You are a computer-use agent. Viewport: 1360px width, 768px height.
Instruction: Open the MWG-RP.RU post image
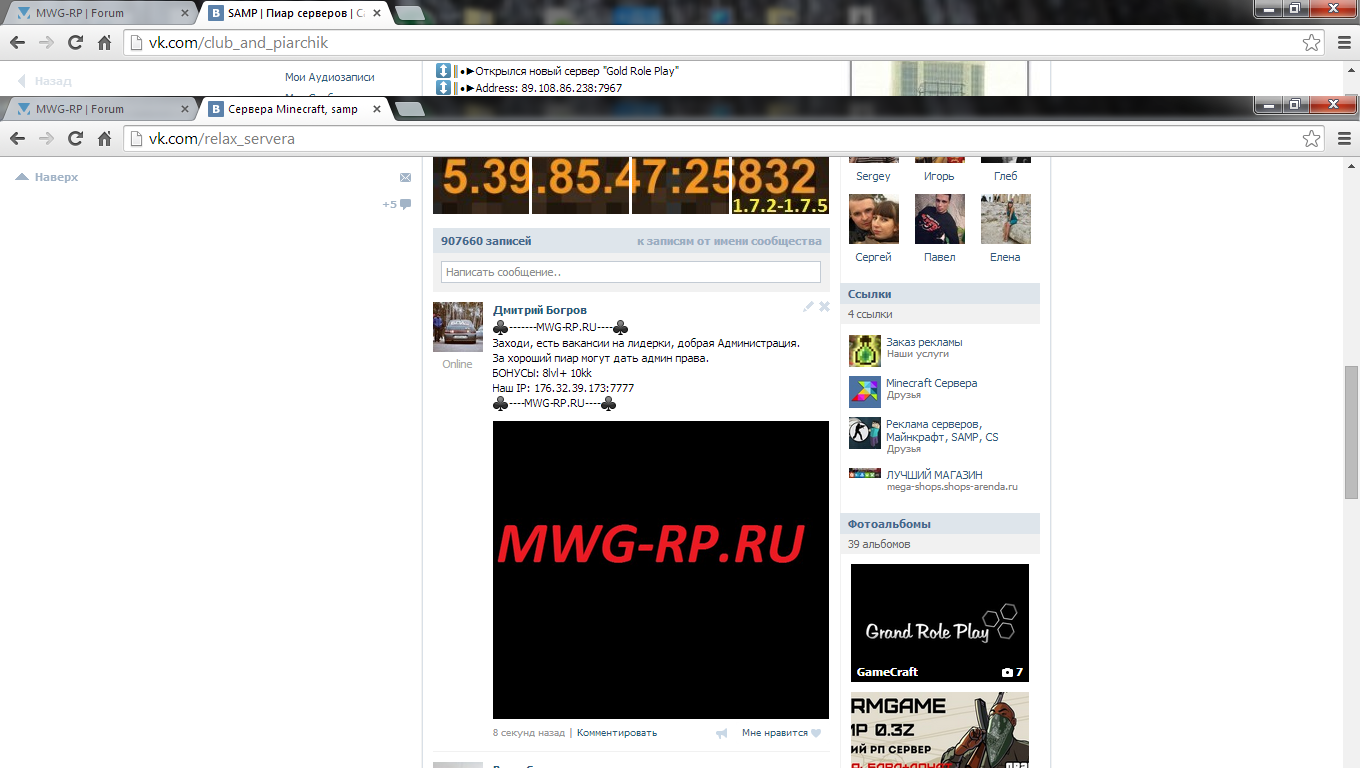pyautogui.click(x=661, y=570)
